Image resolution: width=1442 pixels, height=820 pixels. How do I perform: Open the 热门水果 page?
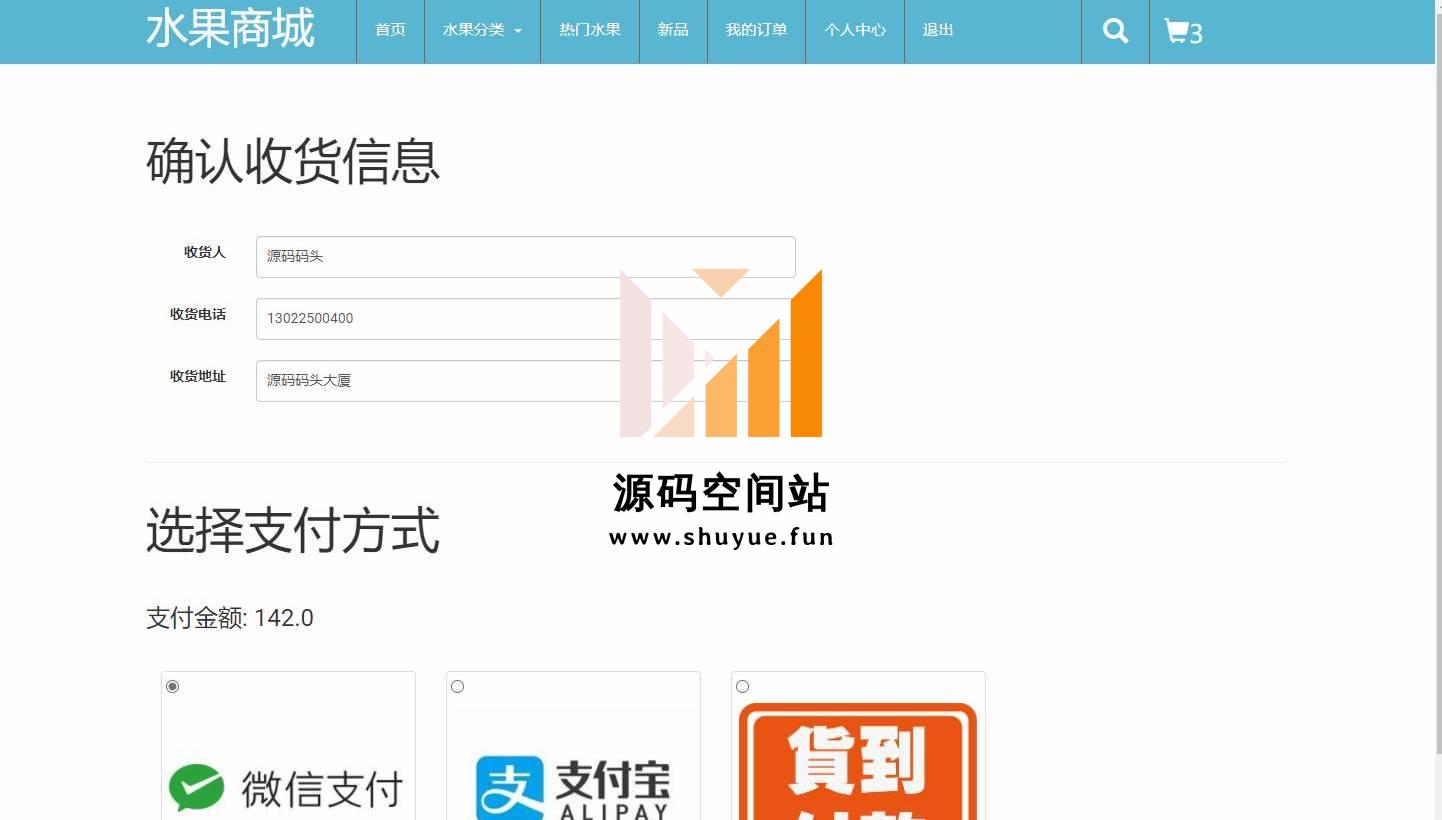tap(590, 31)
